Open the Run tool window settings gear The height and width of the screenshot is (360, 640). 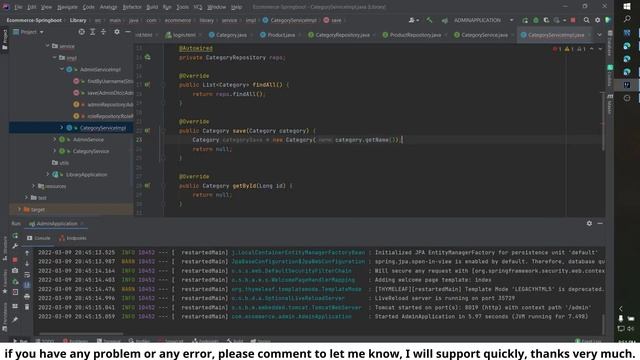point(589,223)
